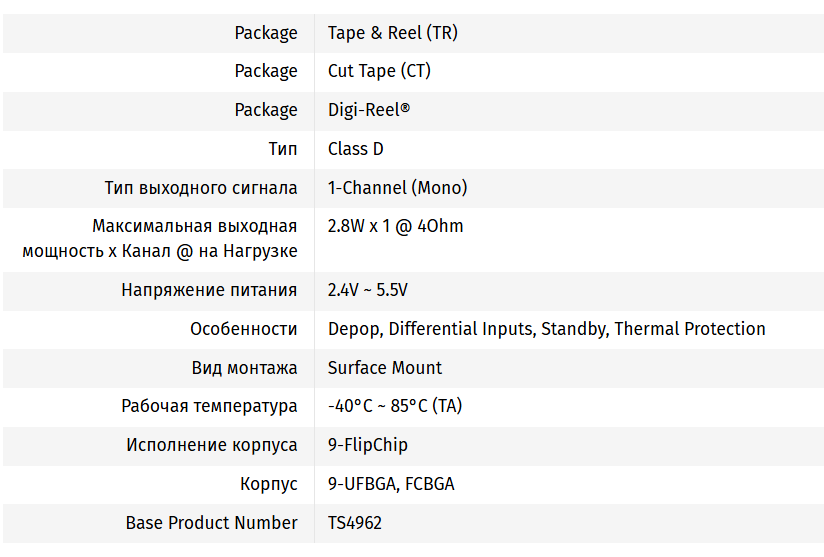Click the "Особенности" row label
824x557 pixels.
coord(243,329)
